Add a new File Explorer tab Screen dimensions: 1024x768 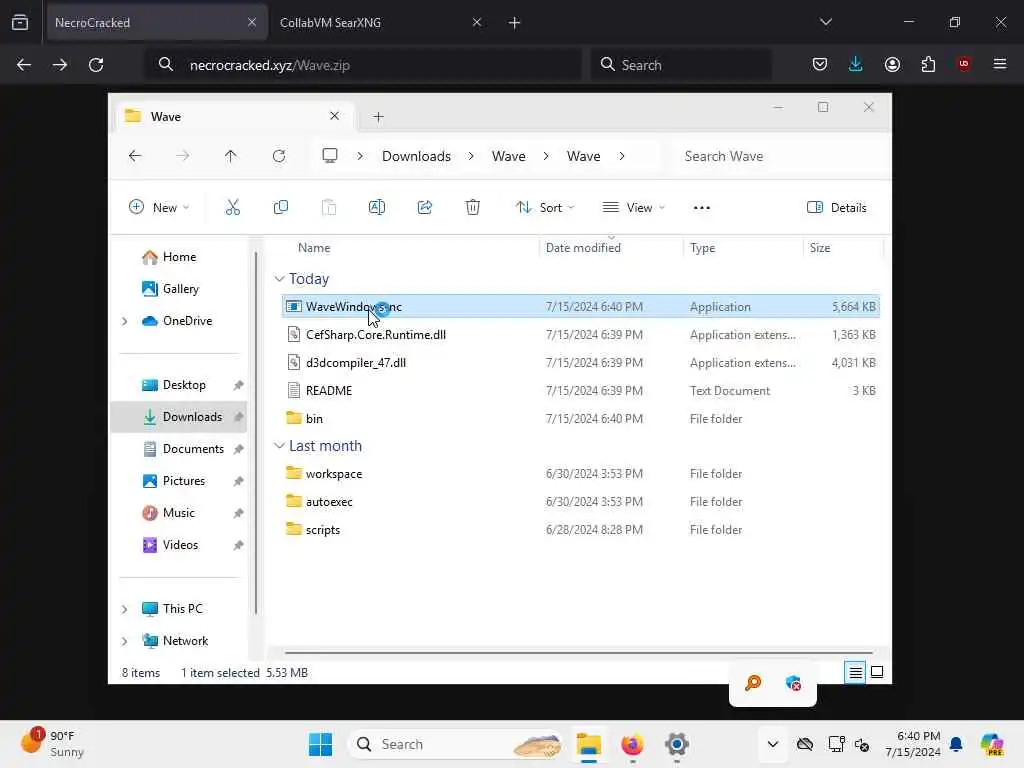tap(378, 117)
